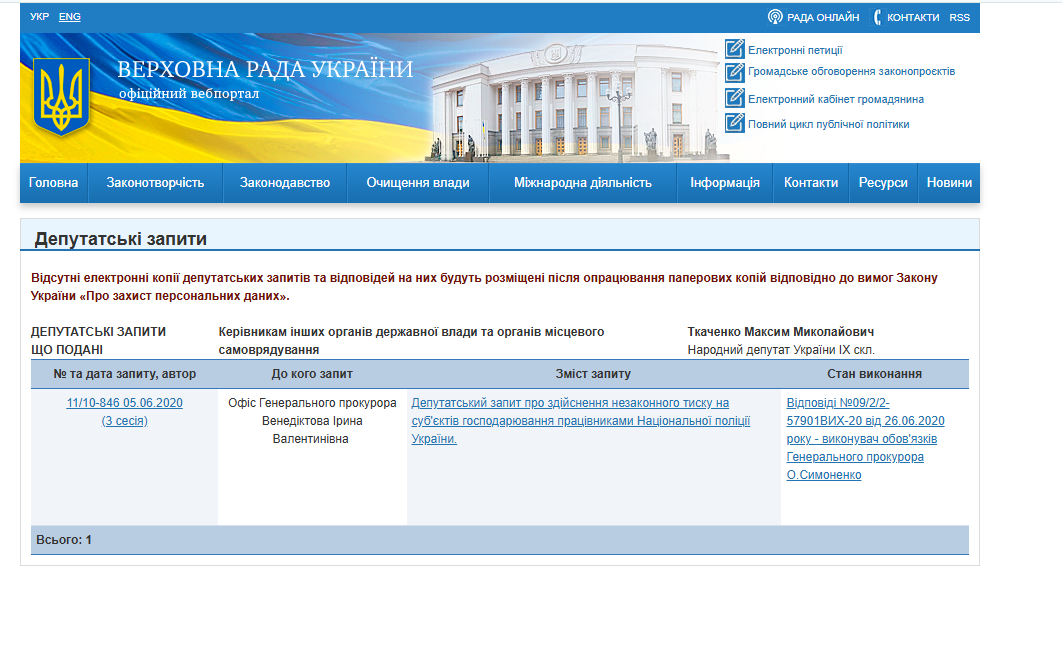Click the edit icon next to Електронні петиції
This screenshot has height=651, width=1062.
[735, 49]
